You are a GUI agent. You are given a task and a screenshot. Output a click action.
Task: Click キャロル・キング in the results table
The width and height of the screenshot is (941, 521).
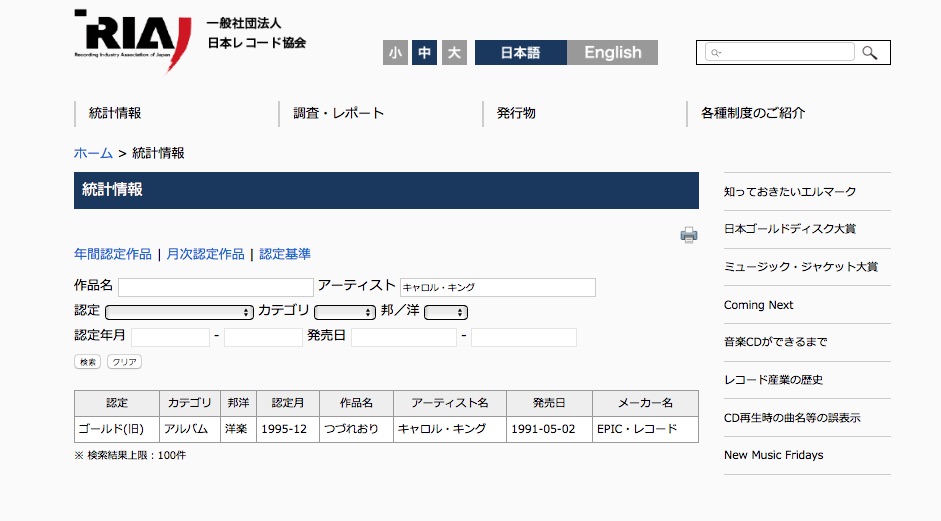pos(450,429)
